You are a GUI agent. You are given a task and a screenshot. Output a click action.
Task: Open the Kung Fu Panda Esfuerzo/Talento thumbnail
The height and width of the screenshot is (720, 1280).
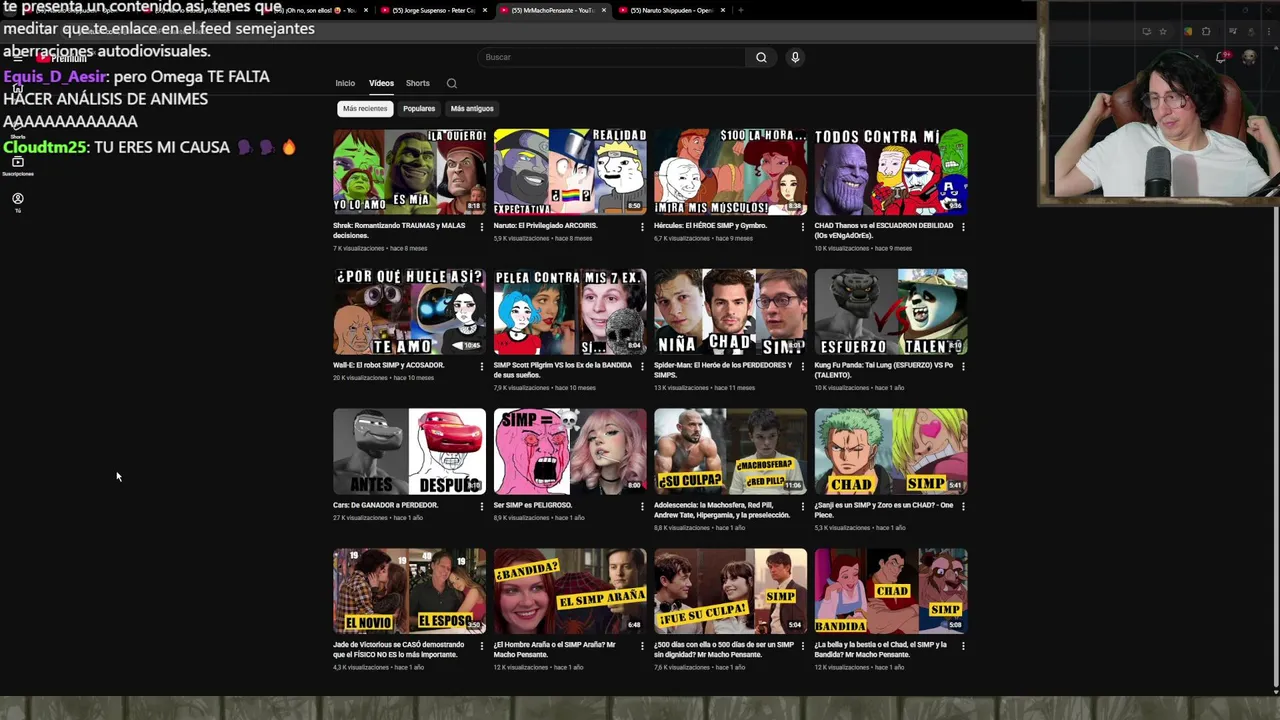[x=891, y=312]
